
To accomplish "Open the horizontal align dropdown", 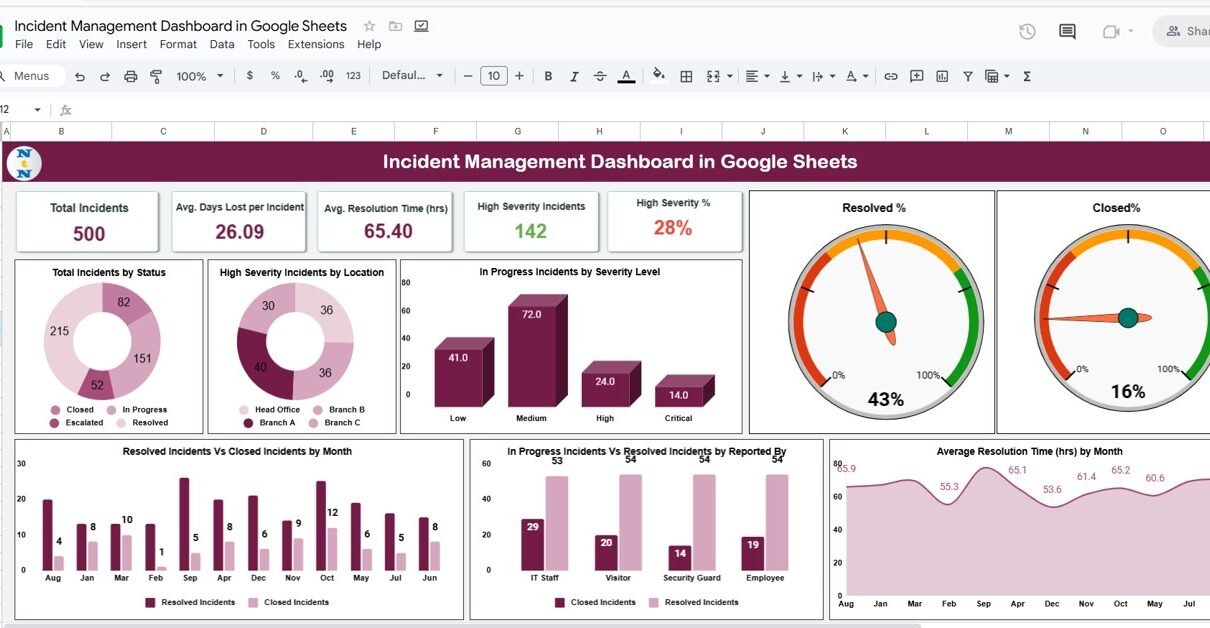I will tap(758, 76).
